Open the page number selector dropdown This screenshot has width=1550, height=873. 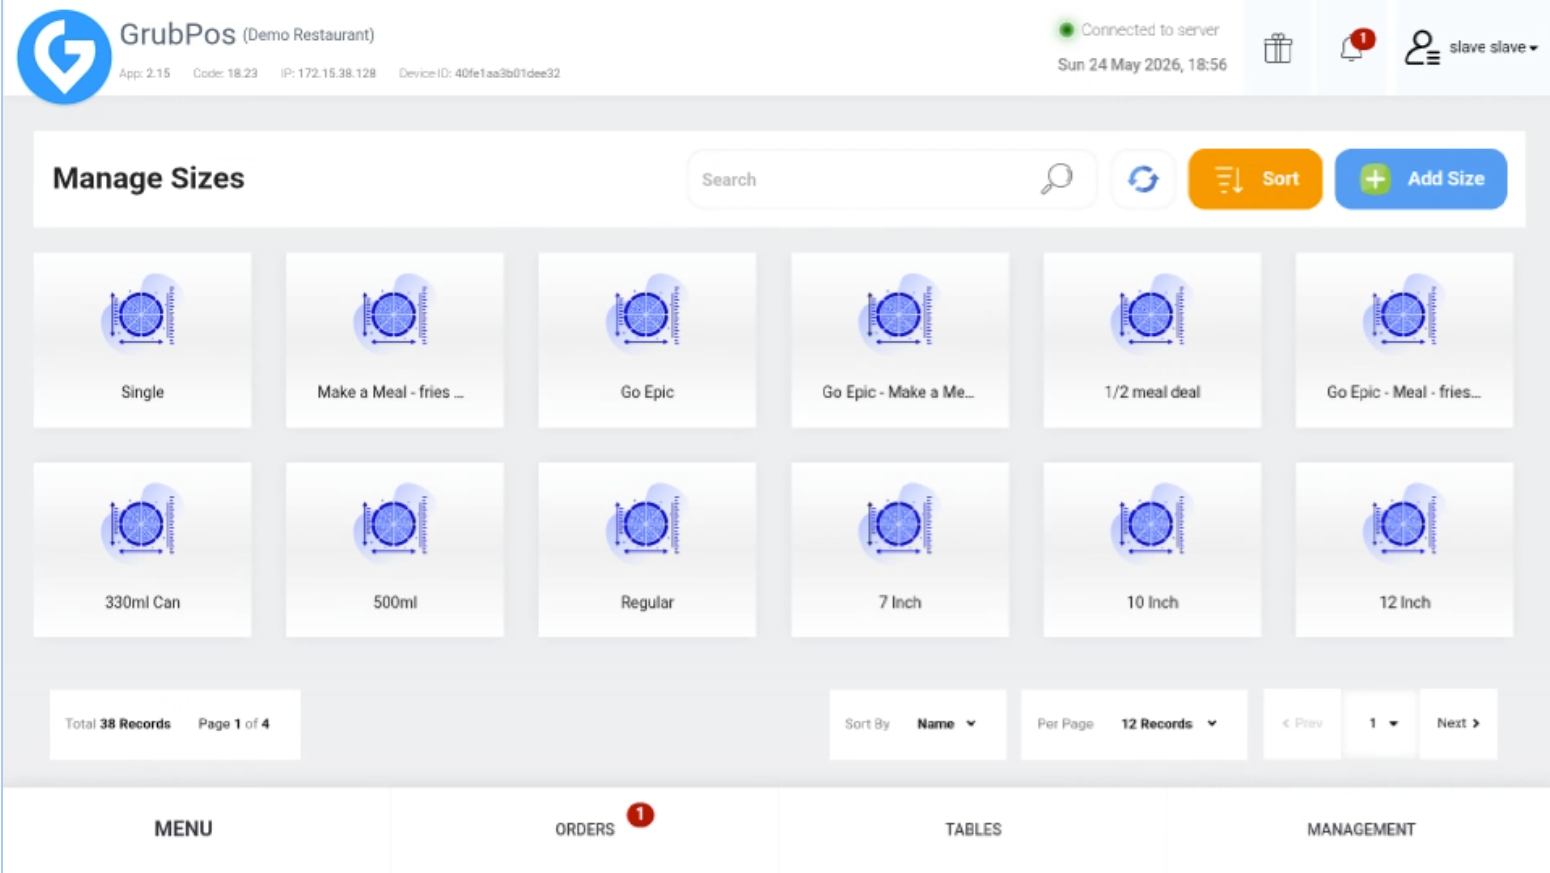(x=1380, y=723)
